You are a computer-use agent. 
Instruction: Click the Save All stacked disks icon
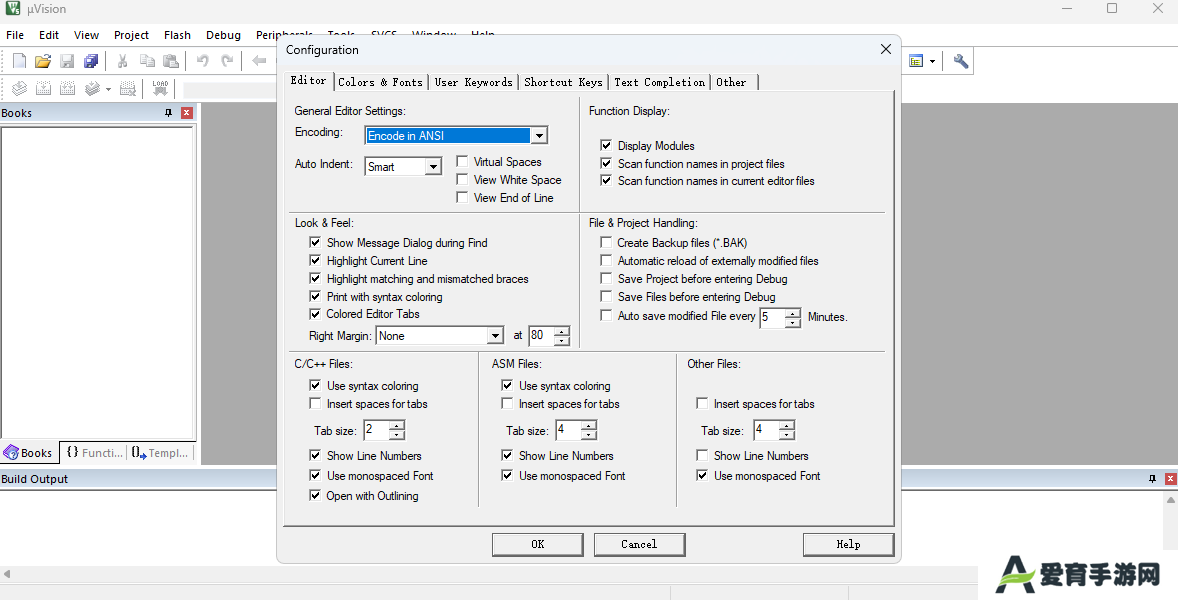(91, 61)
